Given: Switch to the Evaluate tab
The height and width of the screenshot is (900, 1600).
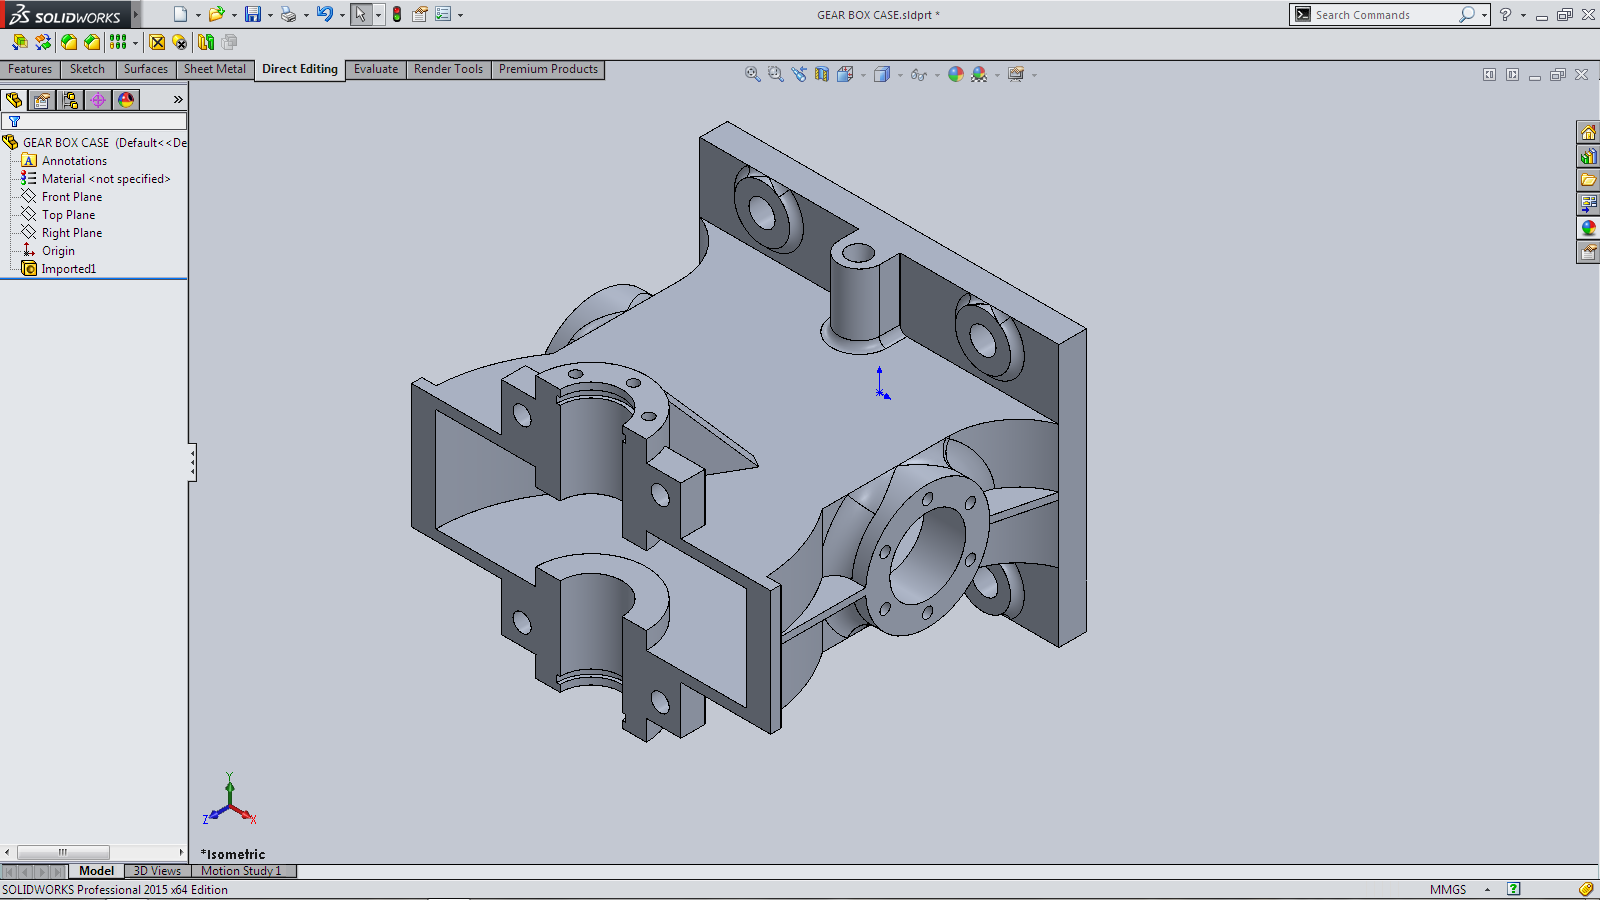Looking at the screenshot, I should [x=375, y=69].
